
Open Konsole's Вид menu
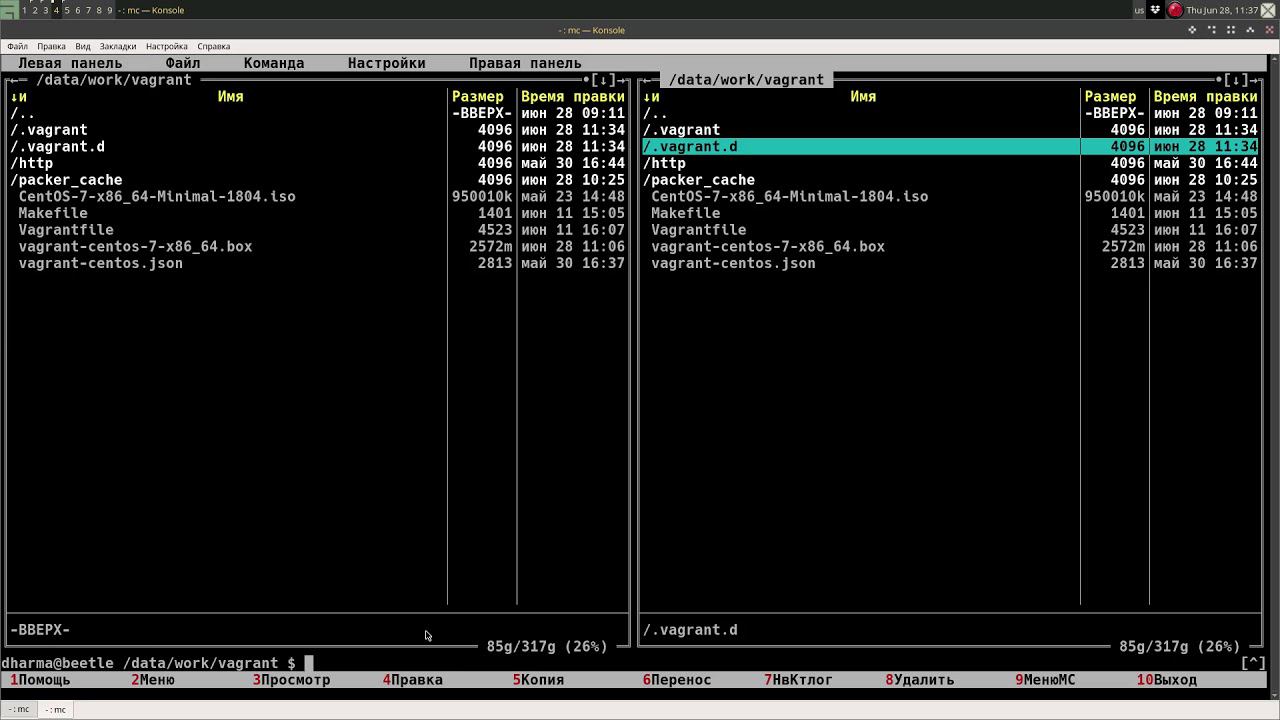[x=83, y=46]
